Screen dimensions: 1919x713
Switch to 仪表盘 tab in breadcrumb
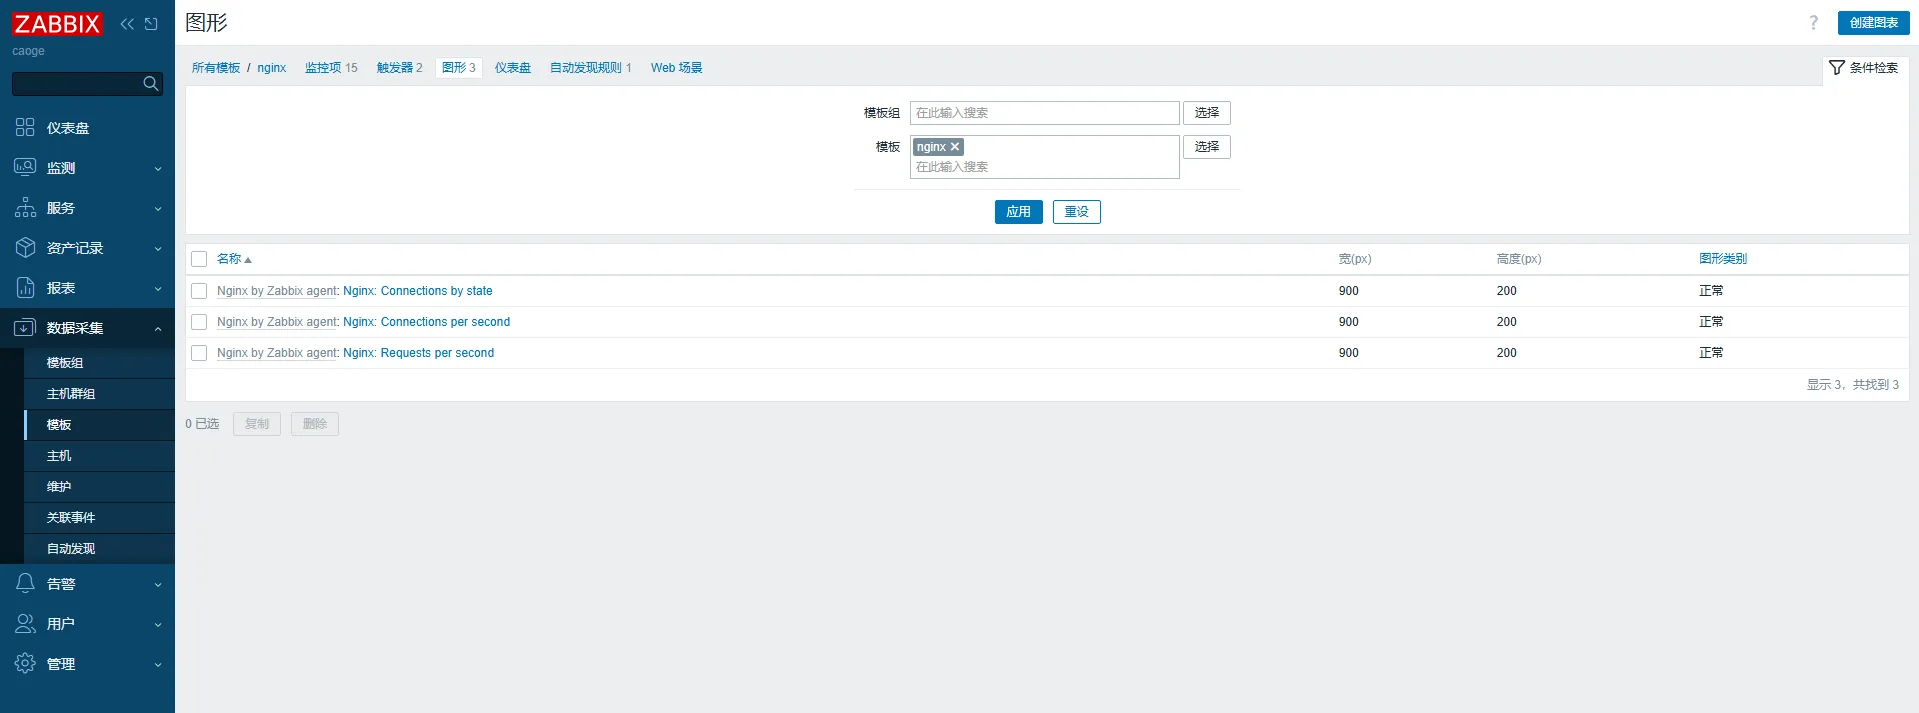(x=513, y=68)
